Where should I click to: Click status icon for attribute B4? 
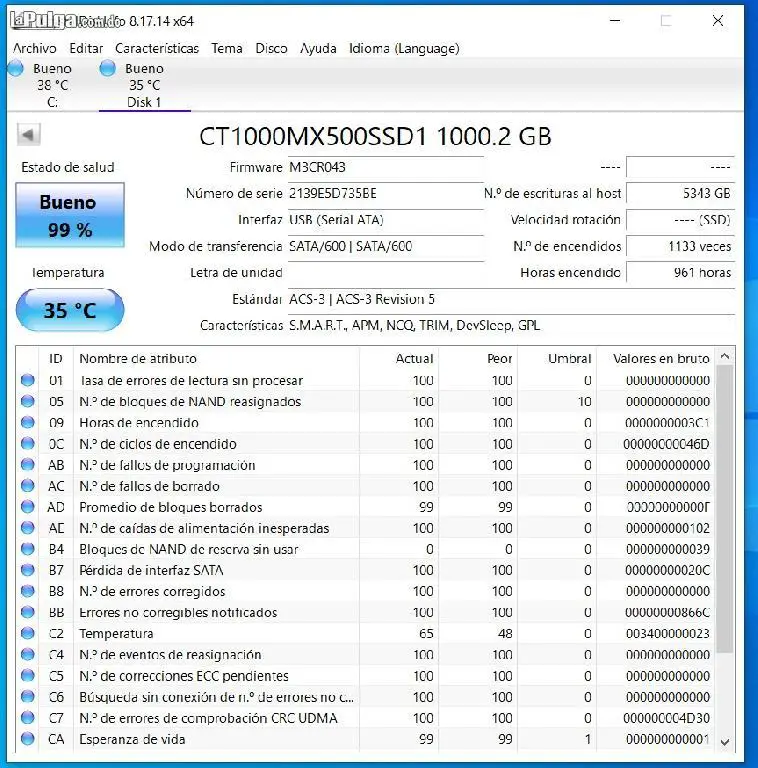tap(28, 549)
